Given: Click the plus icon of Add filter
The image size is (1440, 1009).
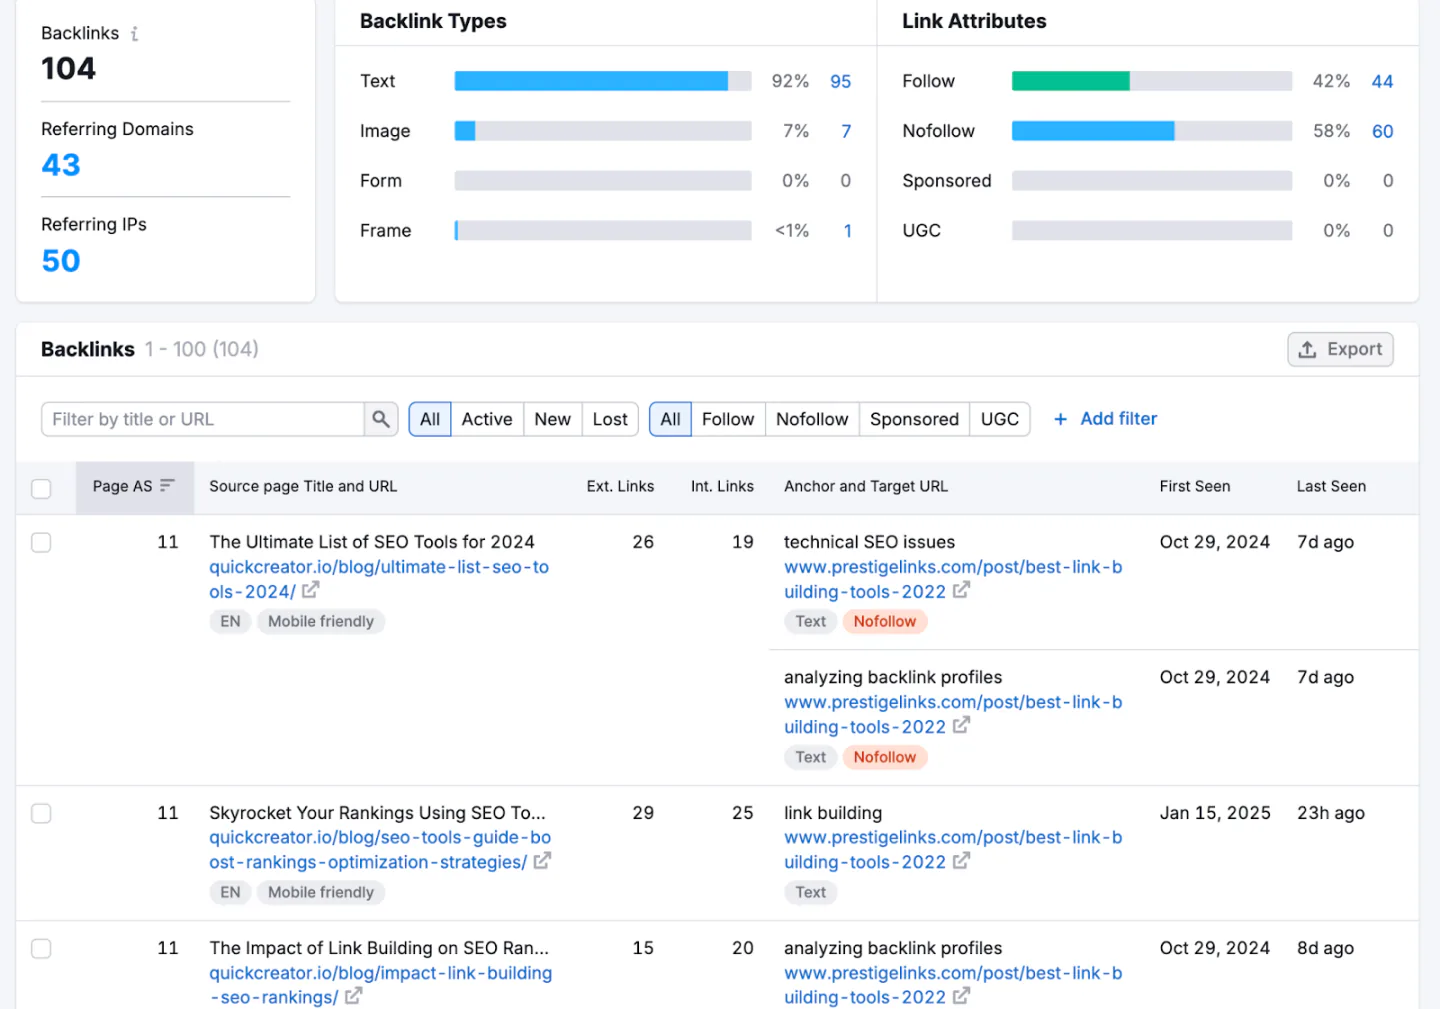Looking at the screenshot, I should (x=1061, y=419).
